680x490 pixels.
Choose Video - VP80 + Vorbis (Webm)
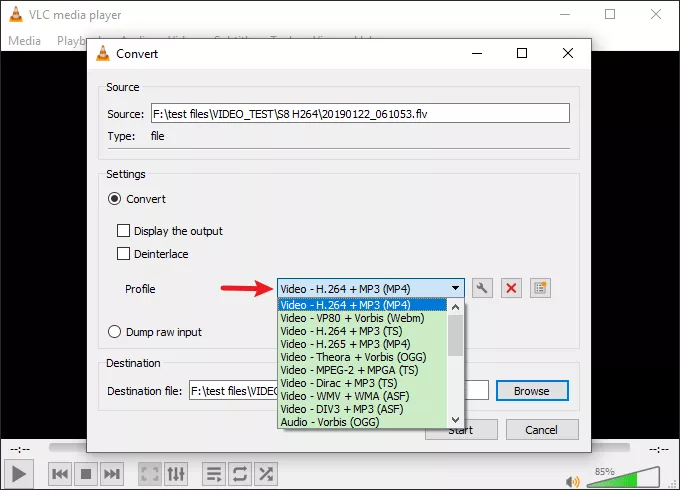pos(362,318)
